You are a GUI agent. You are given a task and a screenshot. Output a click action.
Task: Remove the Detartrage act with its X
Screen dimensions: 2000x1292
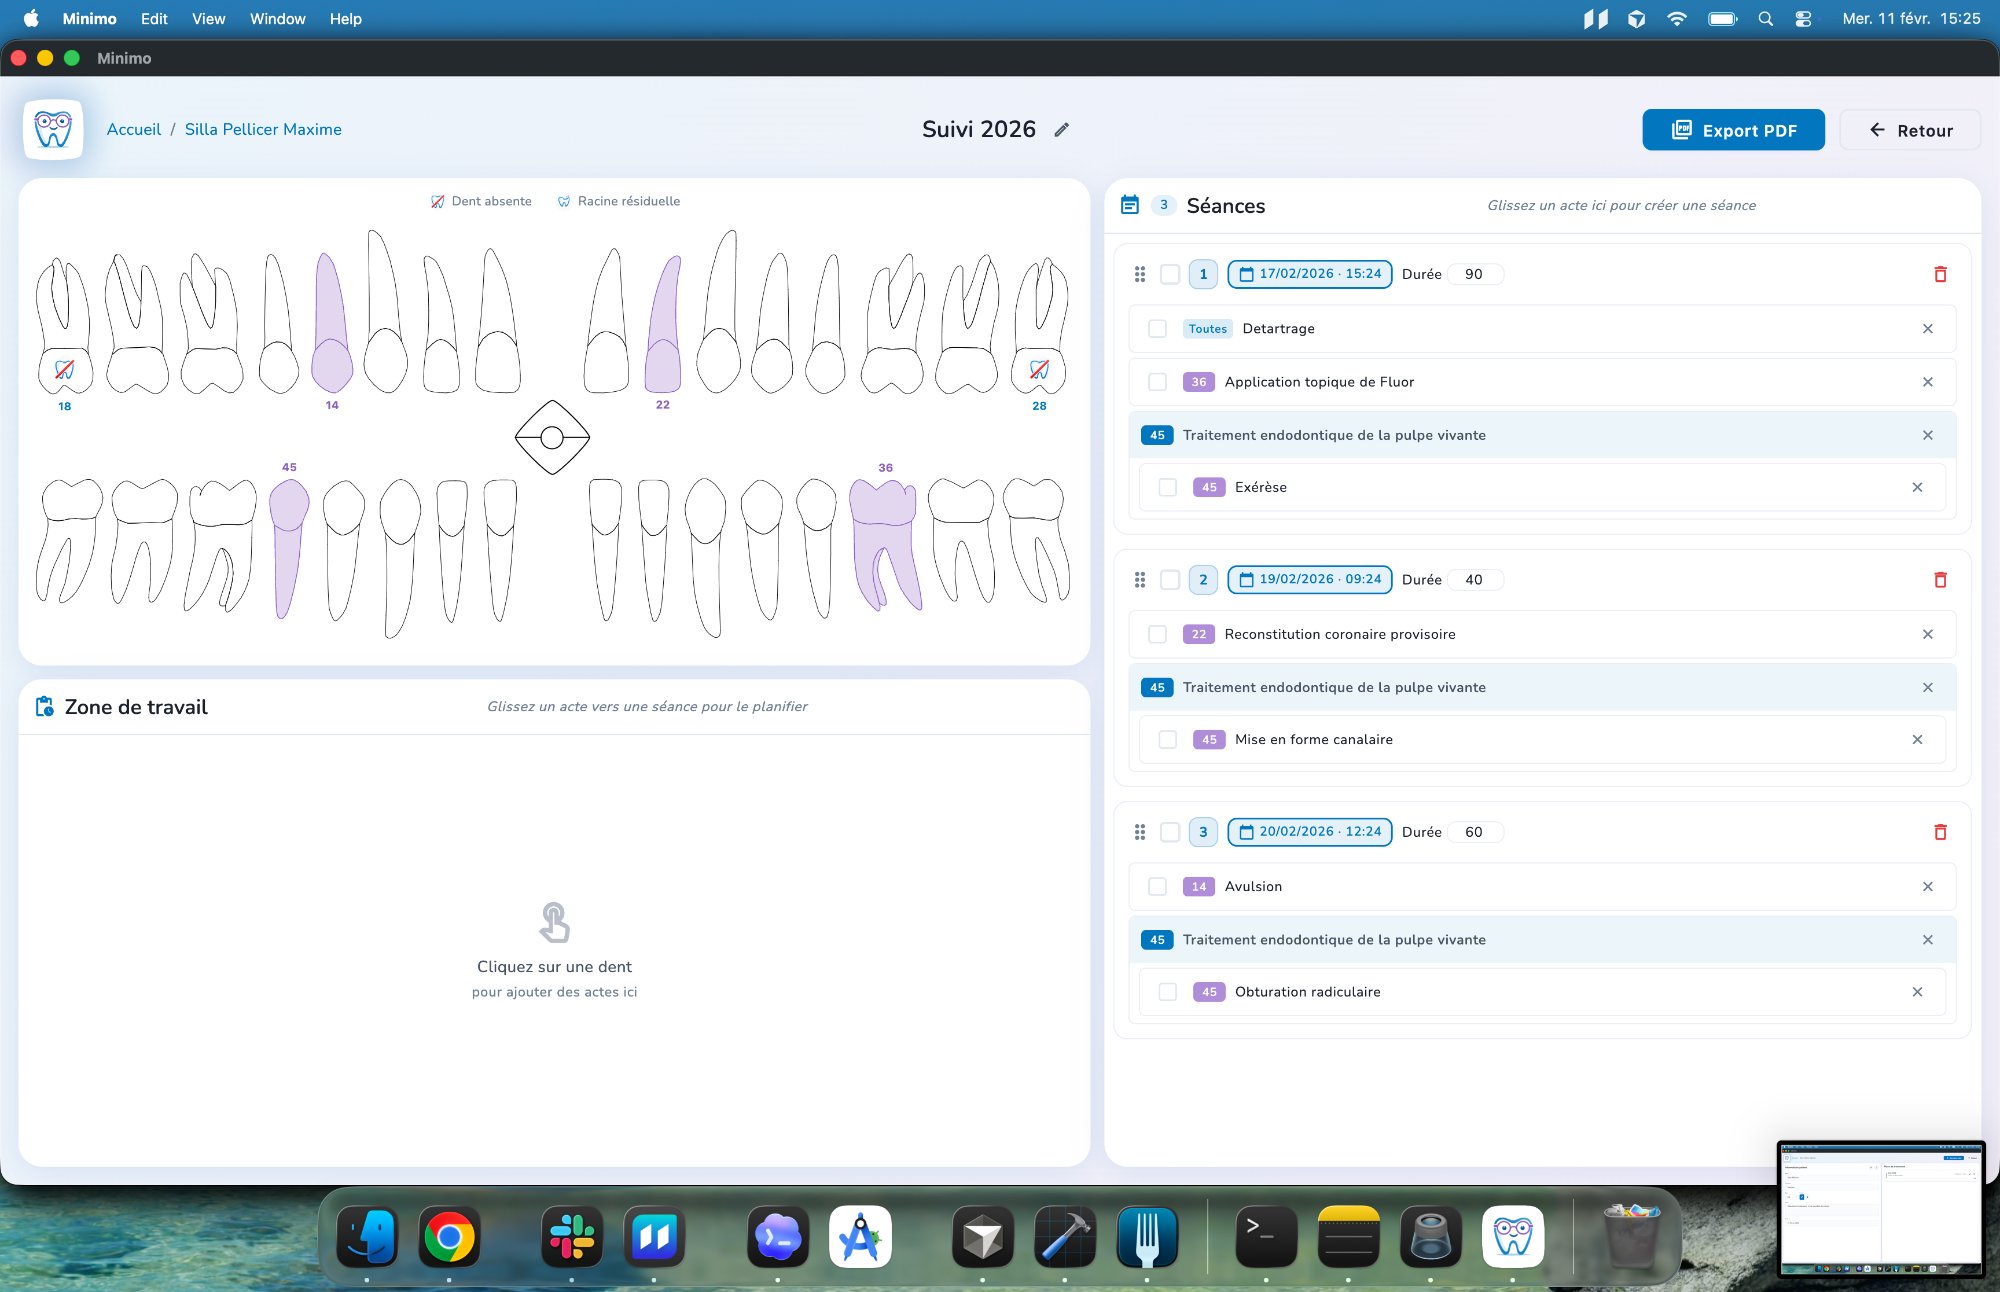[x=1927, y=329]
